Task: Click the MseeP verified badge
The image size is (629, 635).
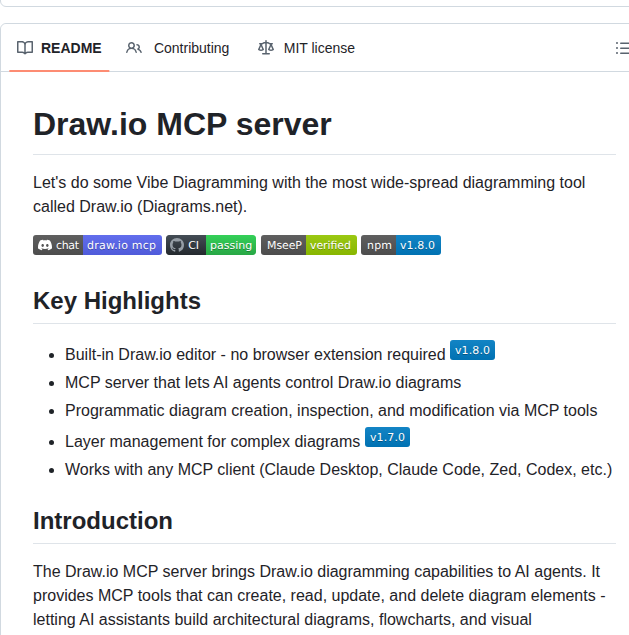Action: pyautogui.click(x=309, y=245)
